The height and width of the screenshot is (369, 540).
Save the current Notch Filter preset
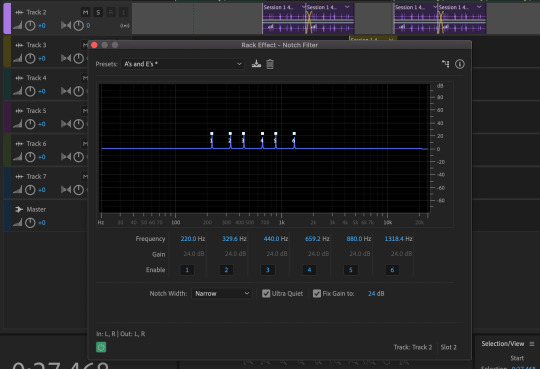click(x=256, y=64)
